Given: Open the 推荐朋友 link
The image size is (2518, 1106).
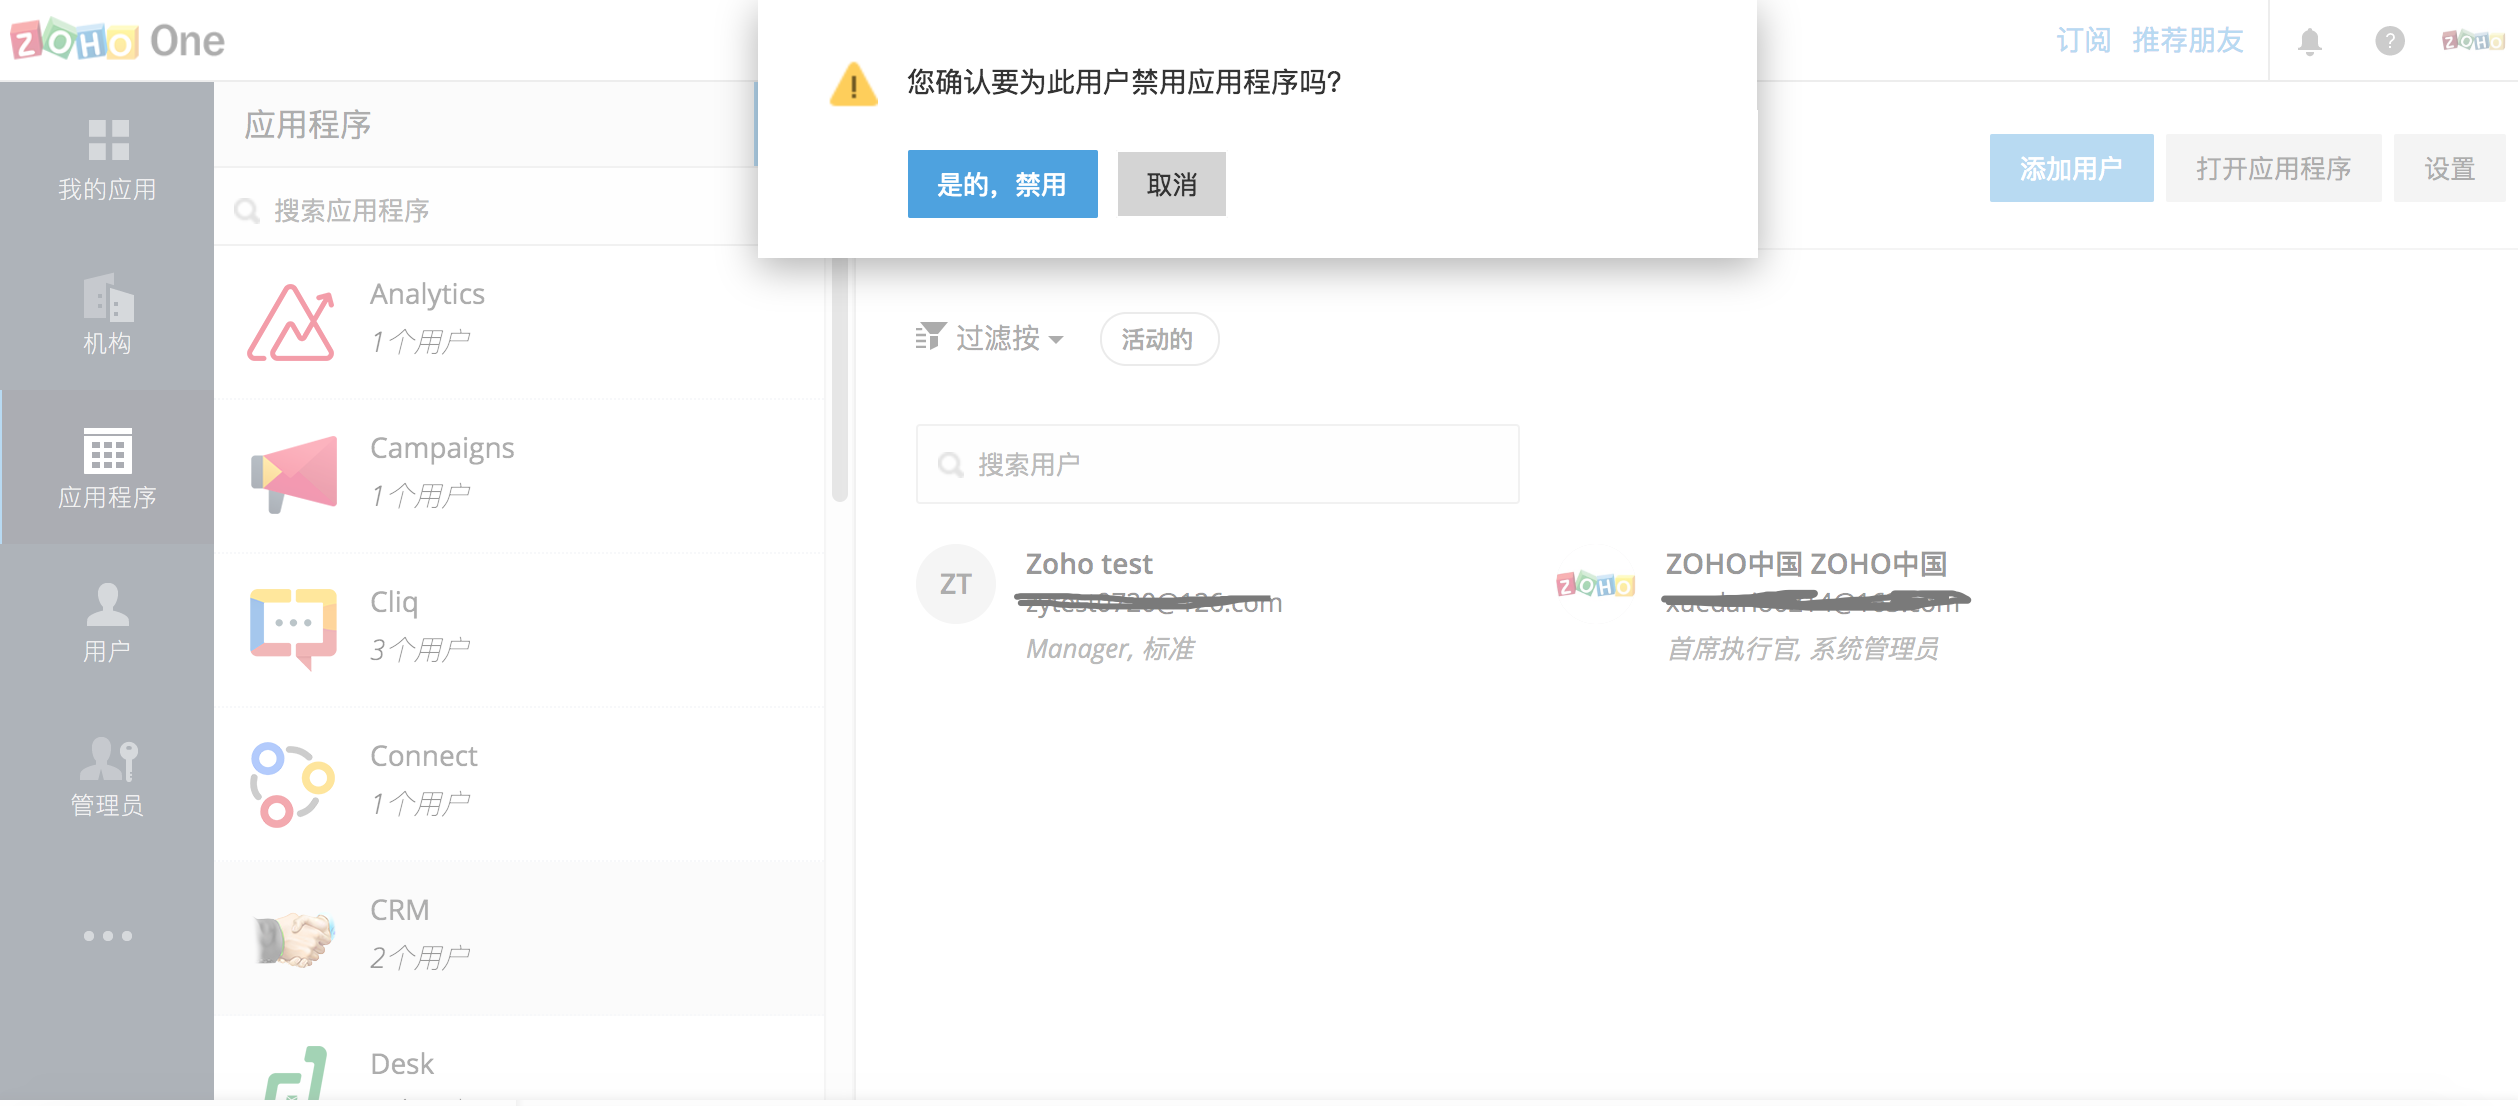Looking at the screenshot, I should coord(2187,41).
